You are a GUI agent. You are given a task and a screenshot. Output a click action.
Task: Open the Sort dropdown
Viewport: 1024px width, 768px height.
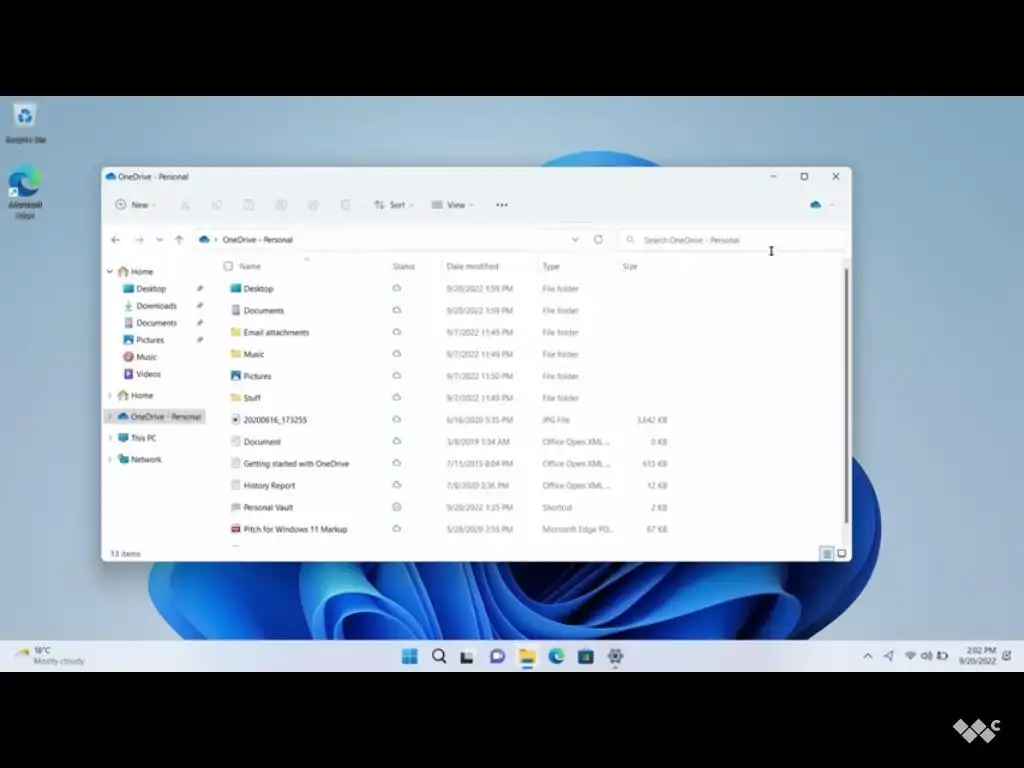pyautogui.click(x=394, y=205)
